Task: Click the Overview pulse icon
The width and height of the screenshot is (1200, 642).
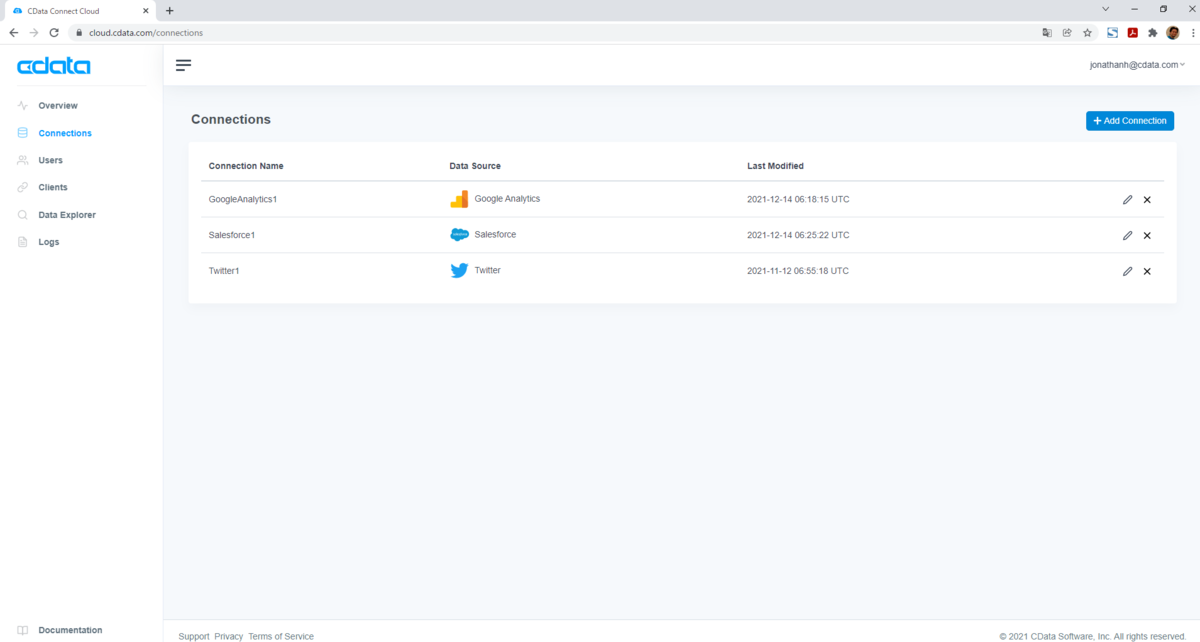Action: point(23,106)
